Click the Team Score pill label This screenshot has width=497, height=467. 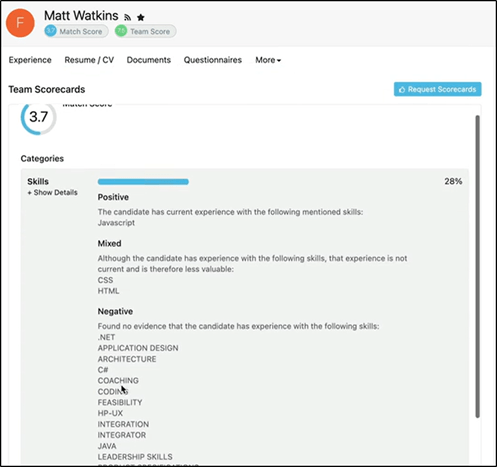150,31
